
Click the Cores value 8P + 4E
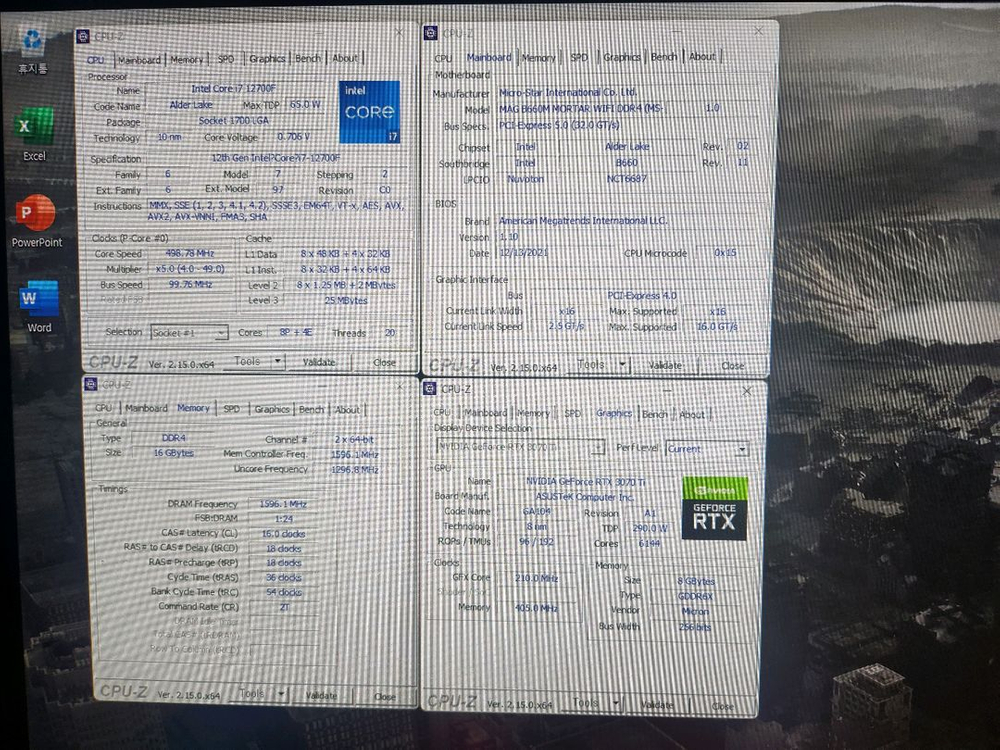point(295,332)
